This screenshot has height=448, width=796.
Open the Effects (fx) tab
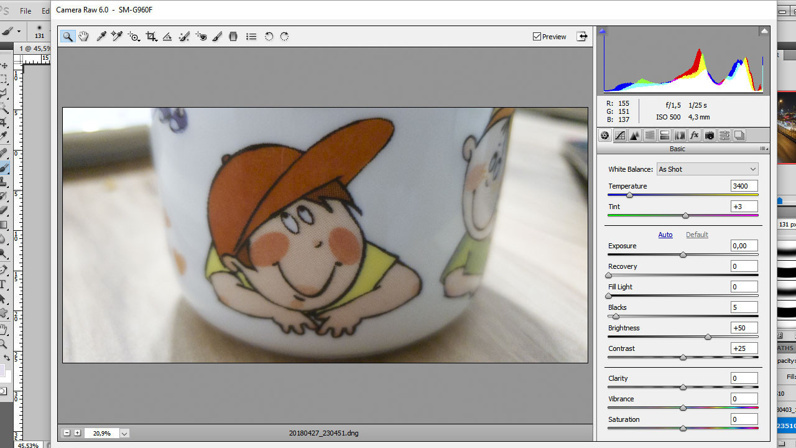[694, 136]
